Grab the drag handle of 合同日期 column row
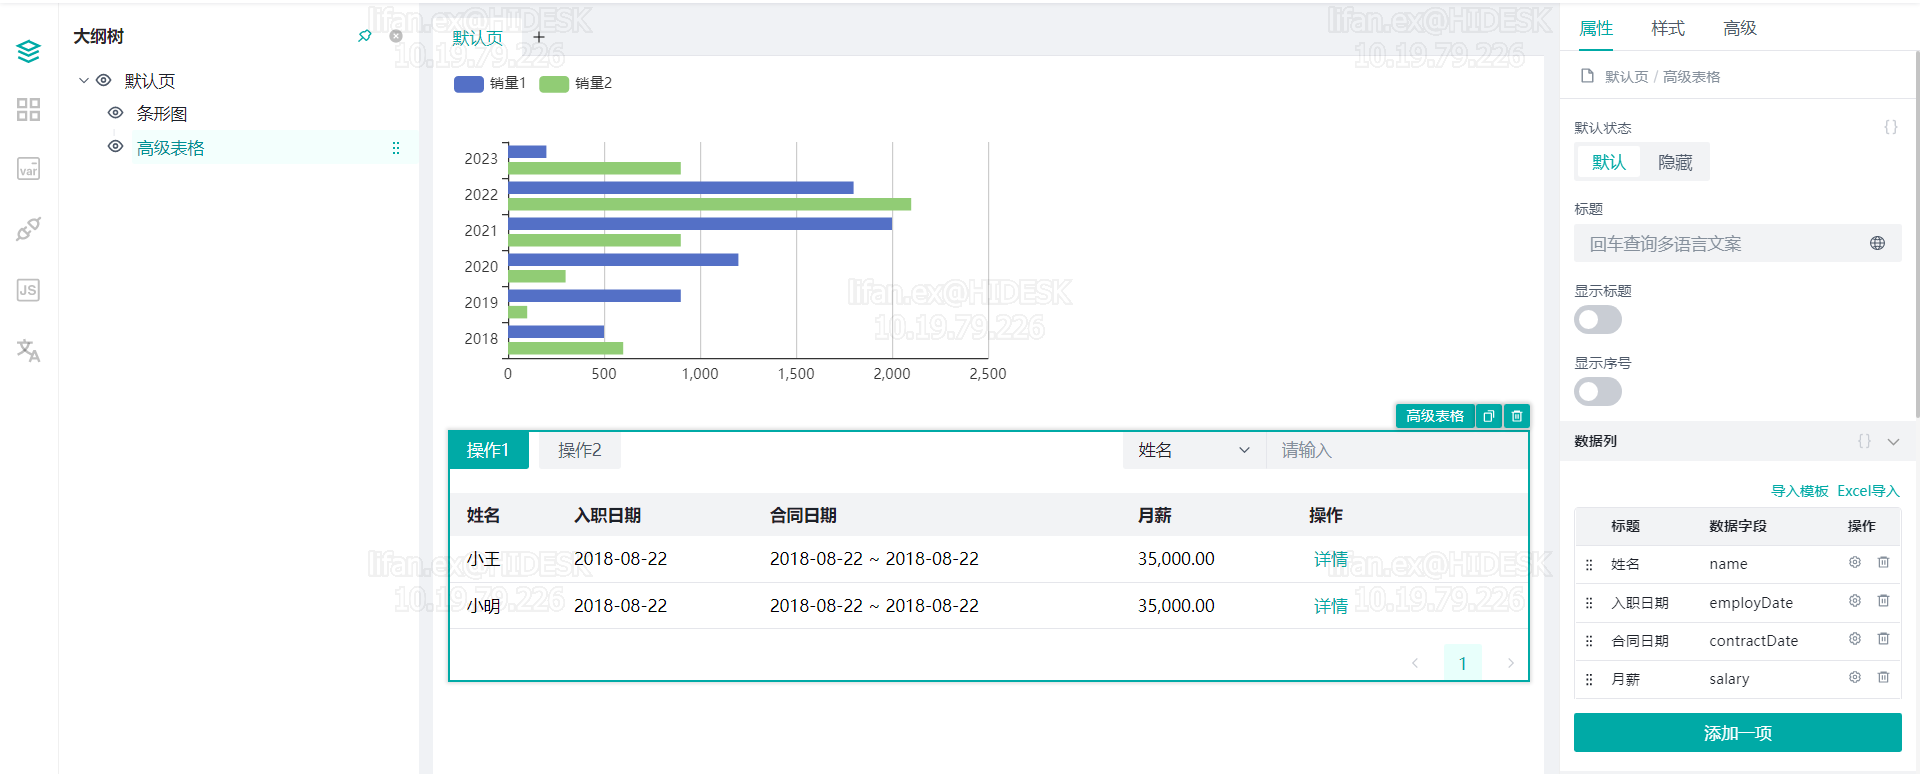This screenshot has width=1920, height=774. (x=1589, y=641)
